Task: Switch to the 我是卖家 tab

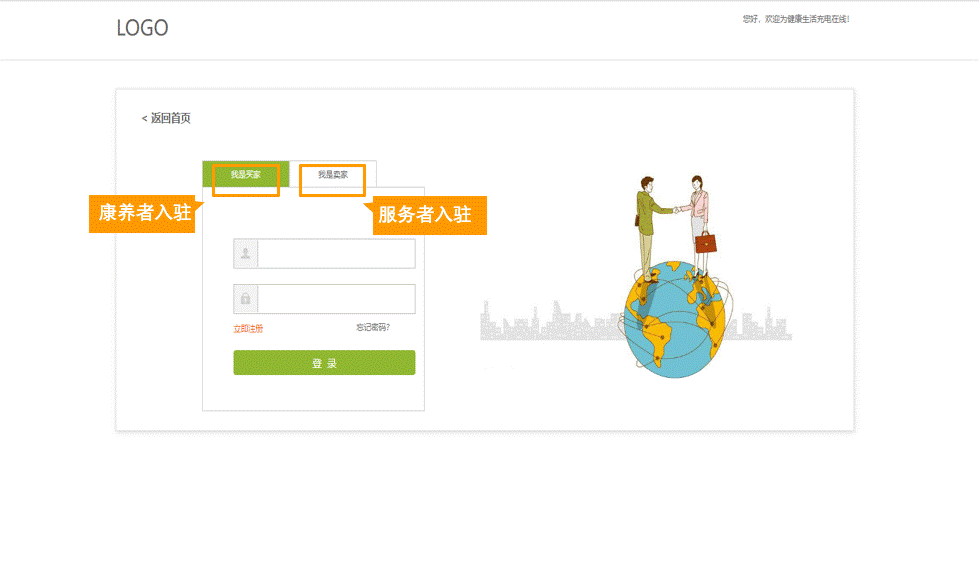Action: [333, 175]
